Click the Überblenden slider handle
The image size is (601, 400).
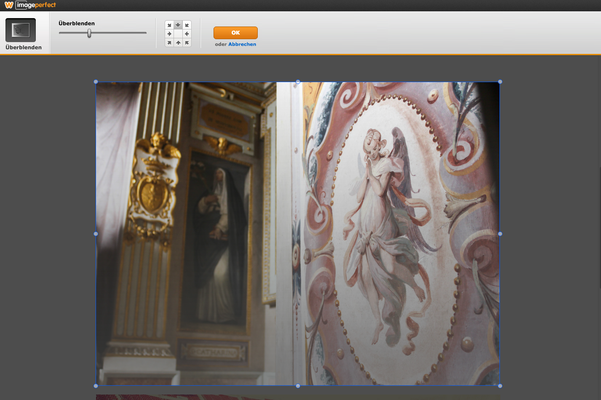89,33
